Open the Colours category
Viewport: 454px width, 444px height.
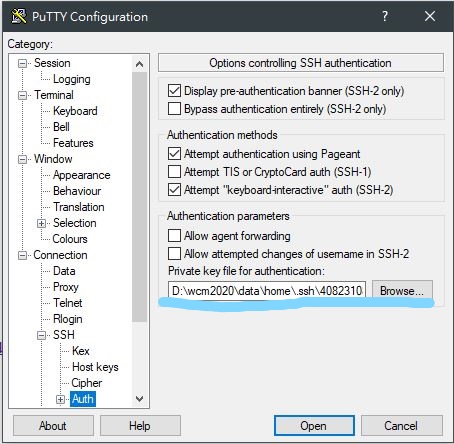pos(70,239)
